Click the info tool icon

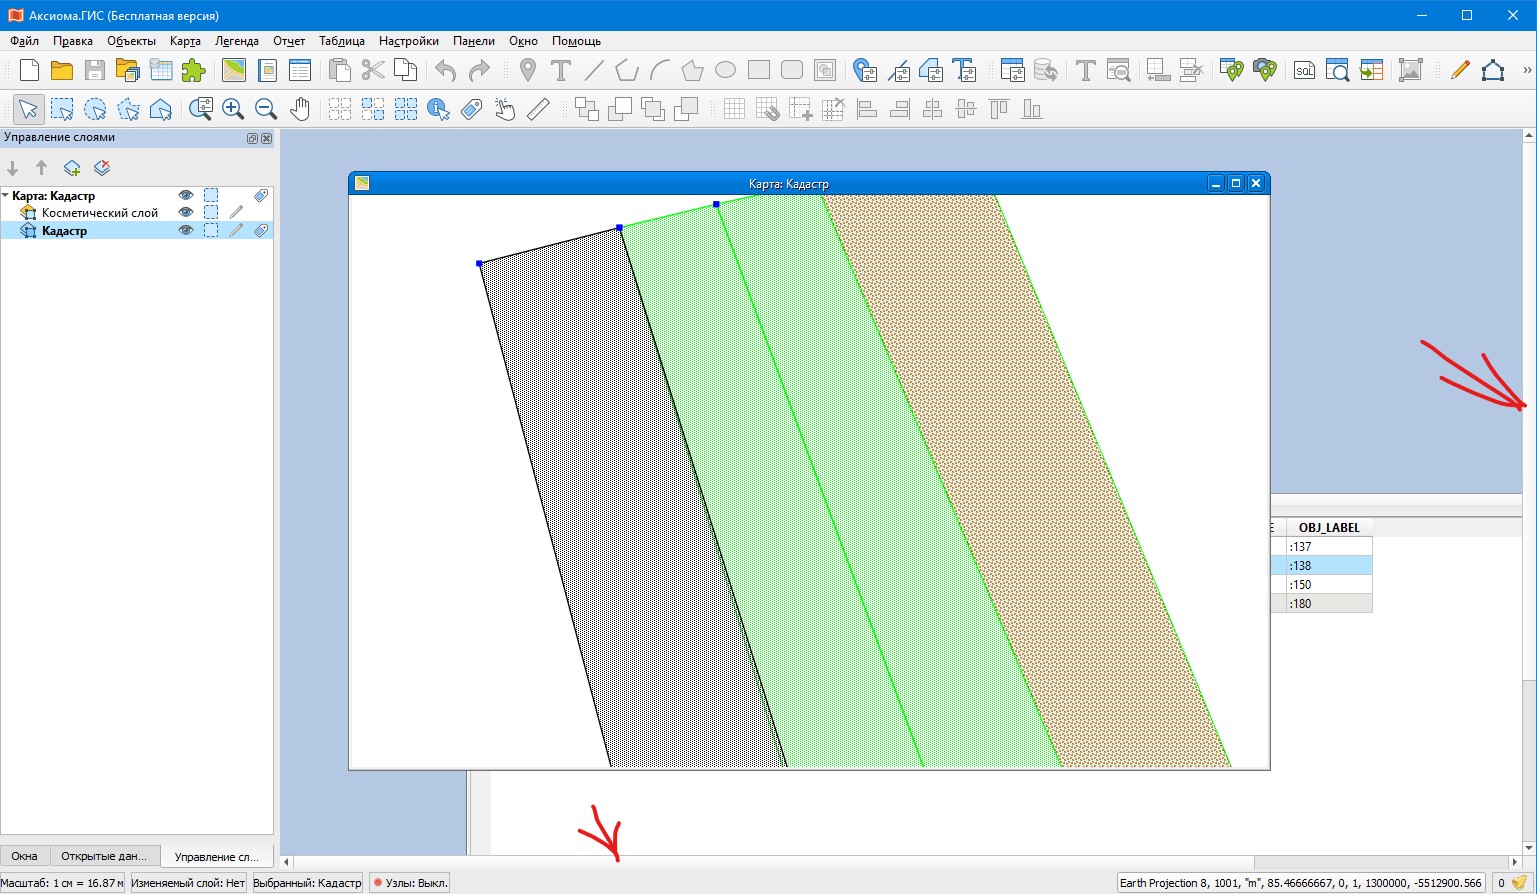click(438, 109)
